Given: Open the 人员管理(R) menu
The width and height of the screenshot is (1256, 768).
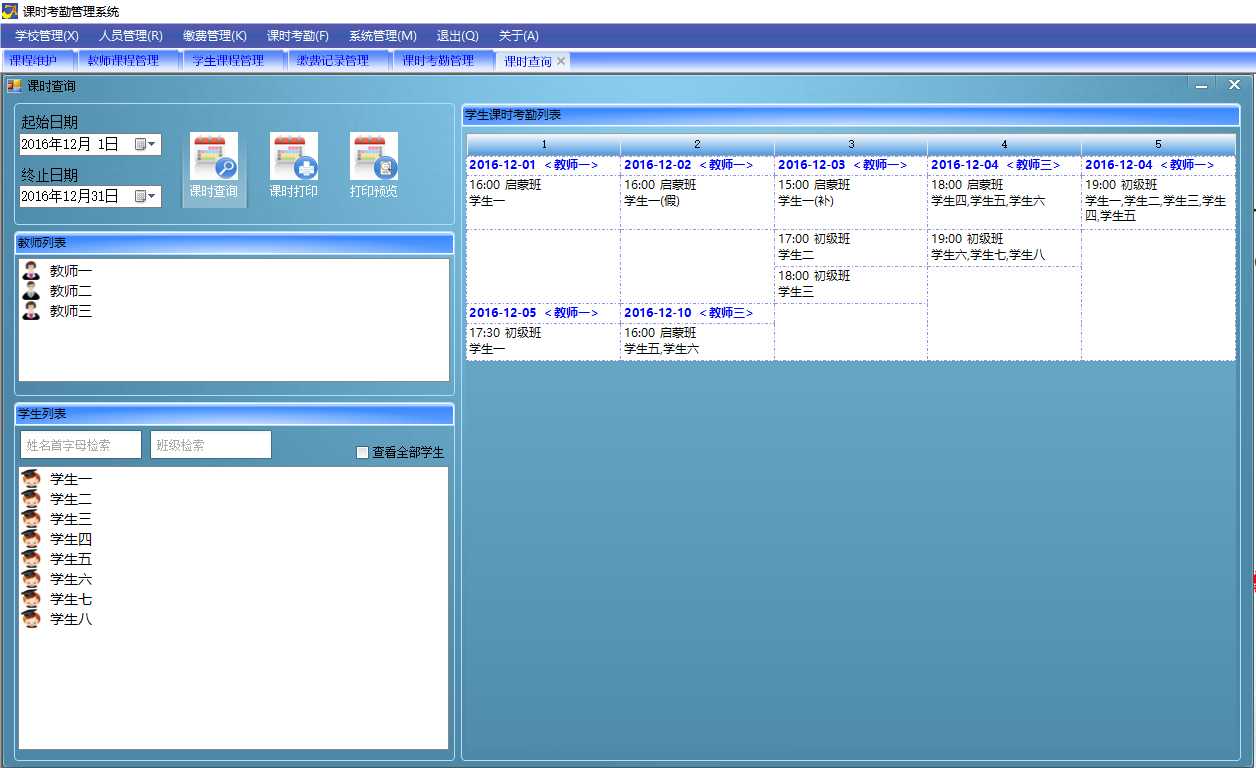Looking at the screenshot, I should click(x=131, y=36).
